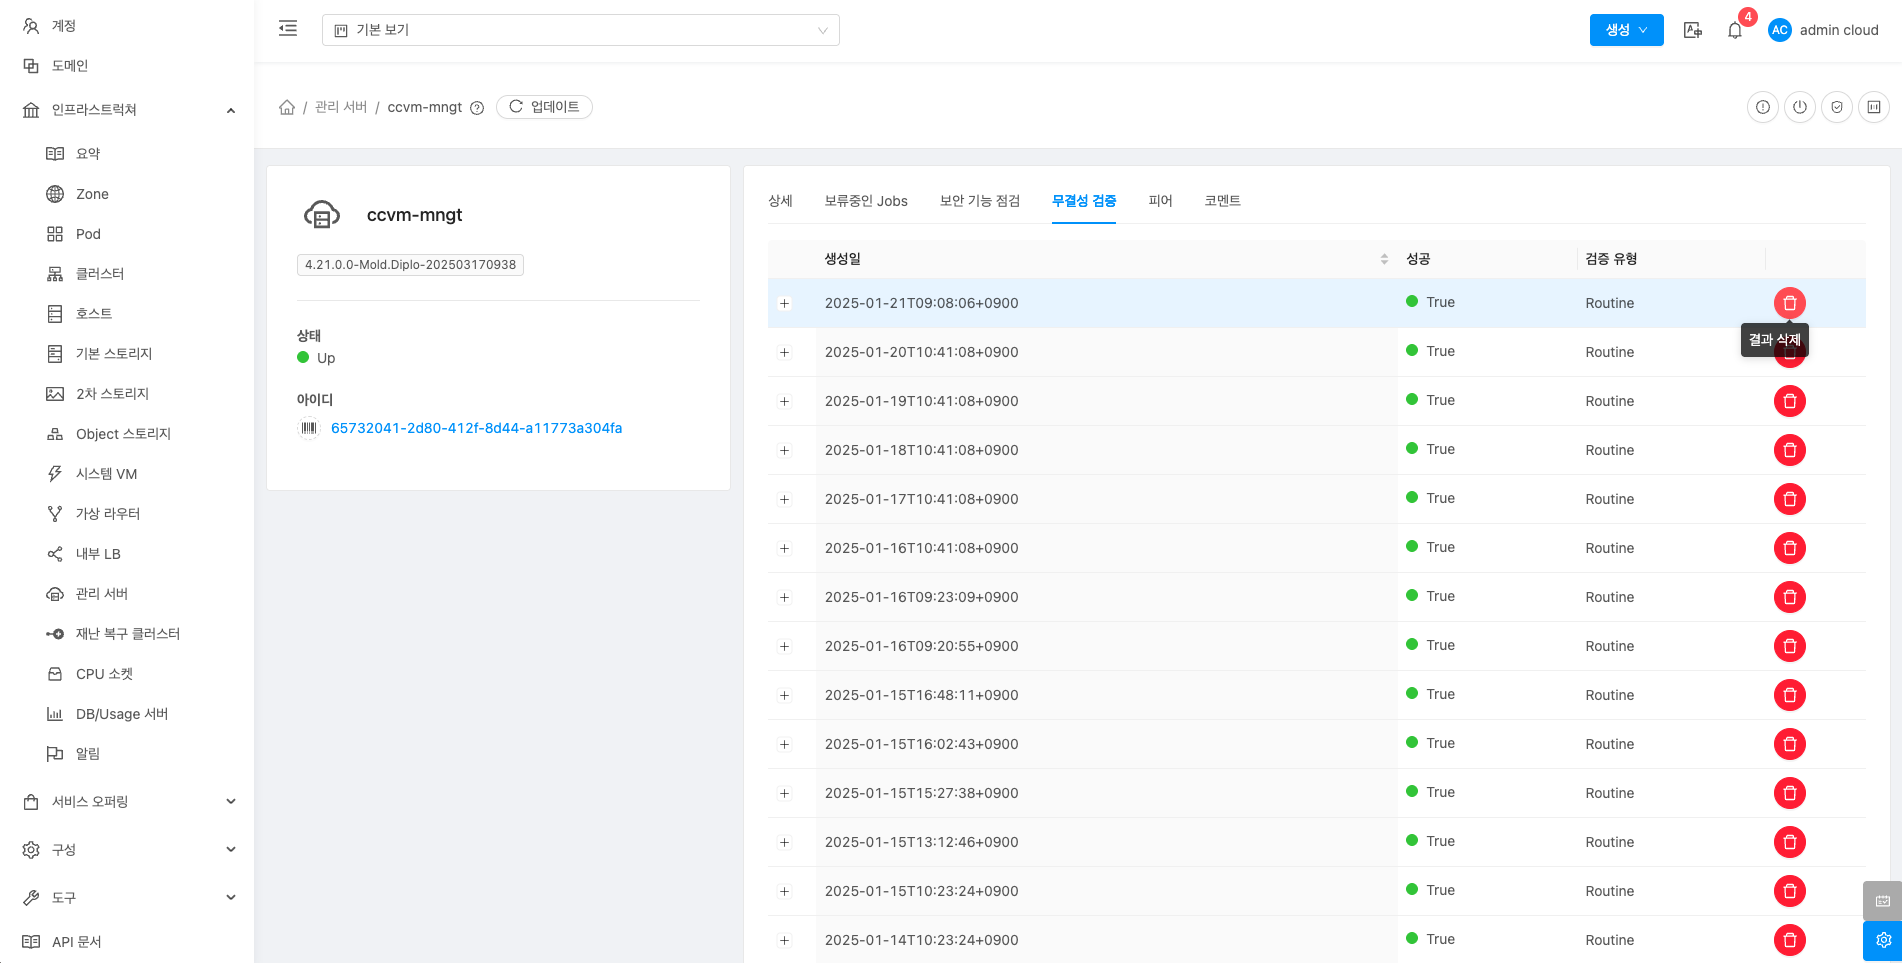The image size is (1902, 963).
Task: Open the 생성 dropdown button
Action: (x=1626, y=30)
